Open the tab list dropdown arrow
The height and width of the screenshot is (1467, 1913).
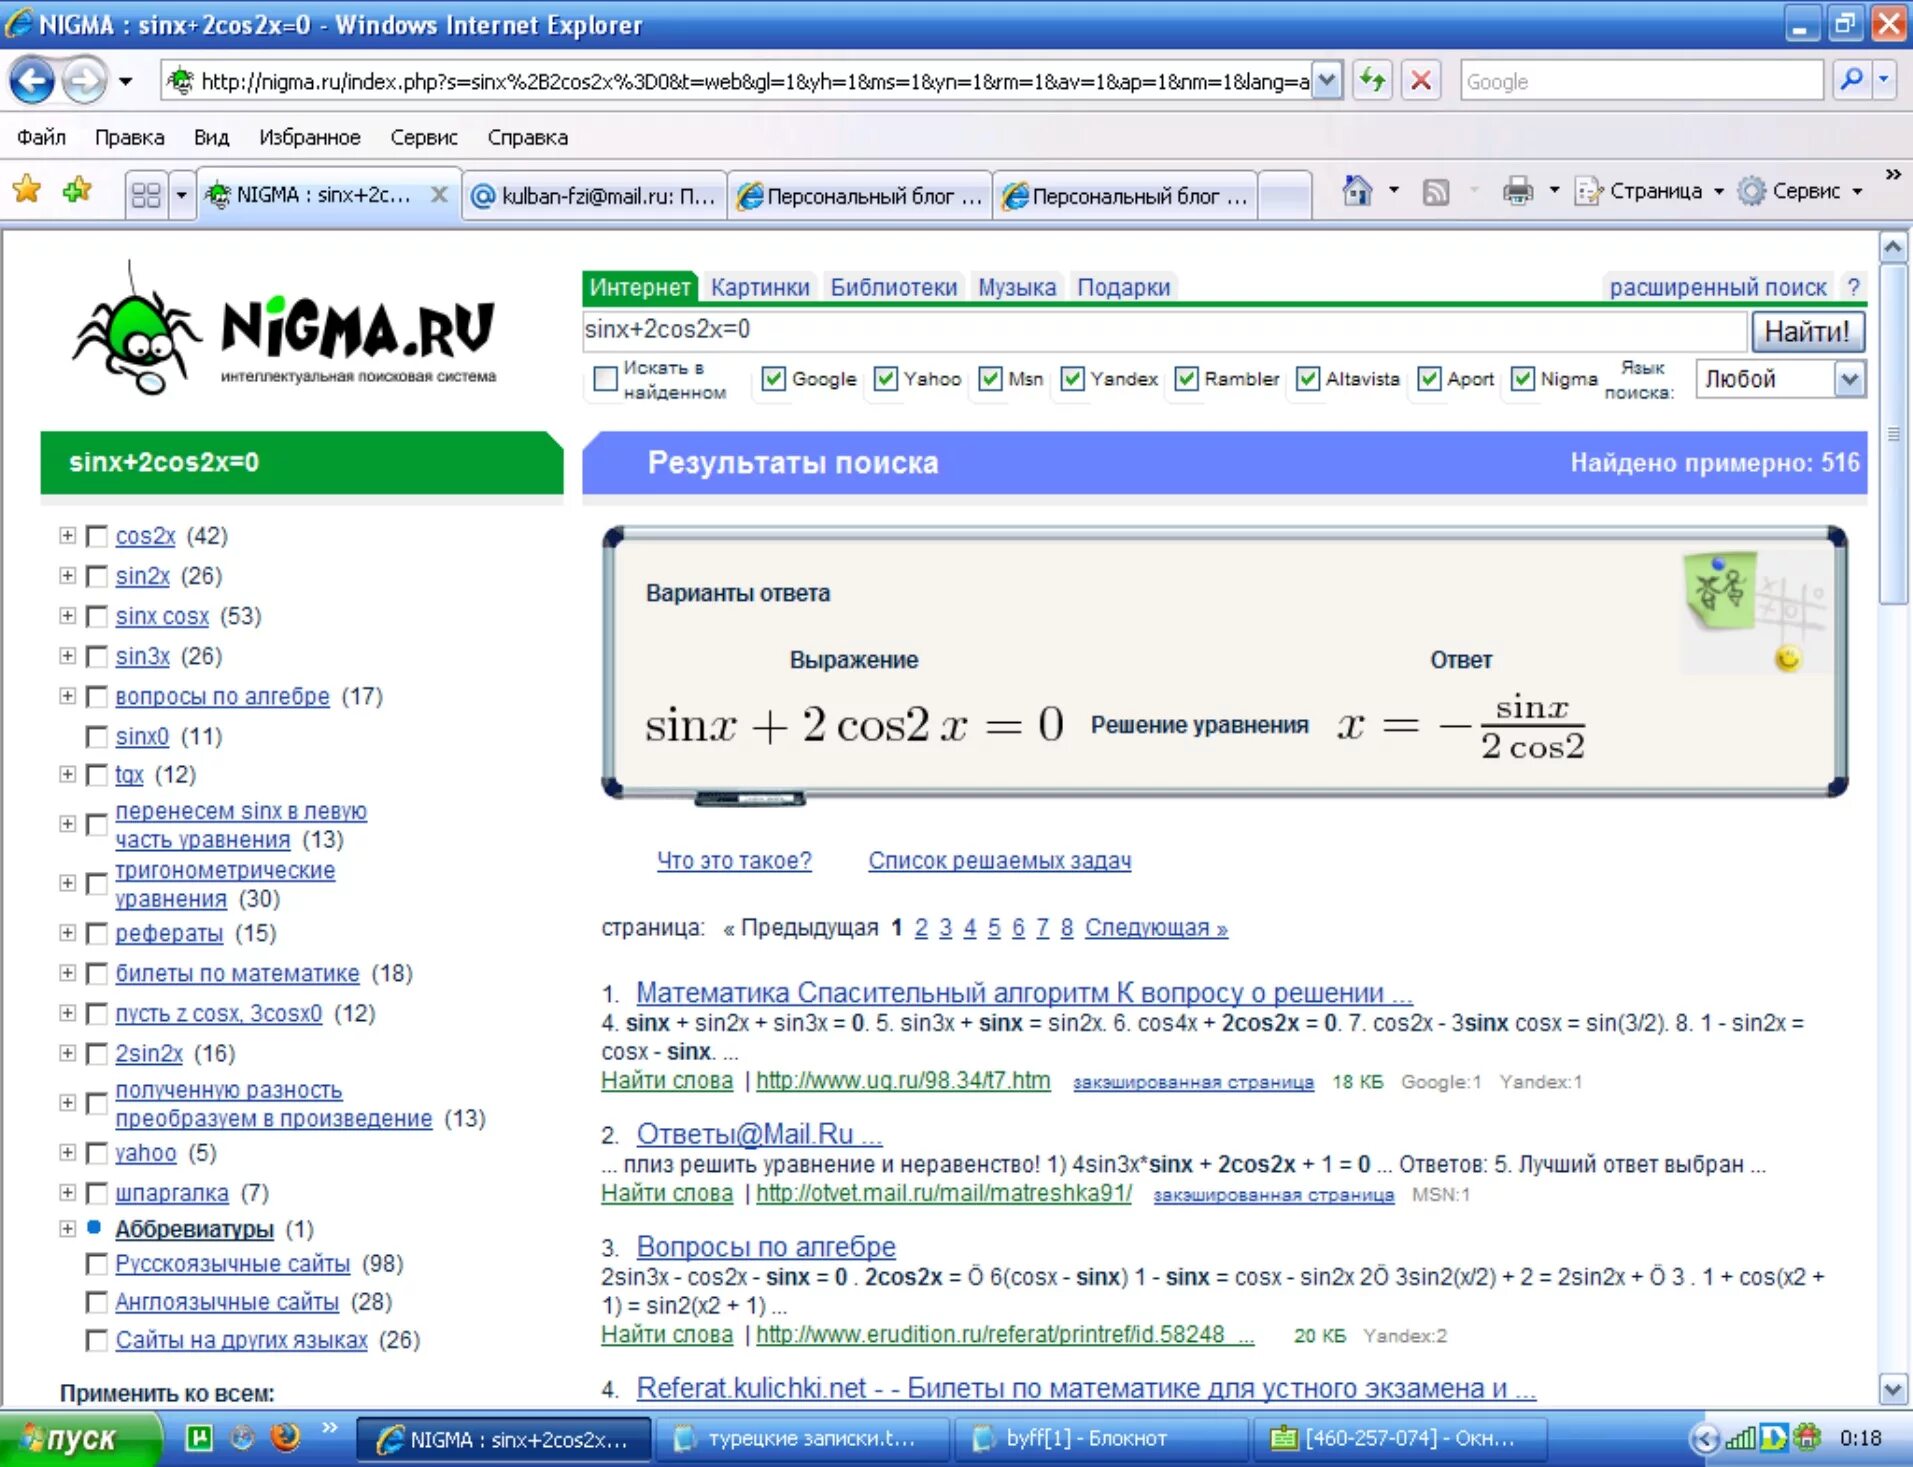coord(181,194)
